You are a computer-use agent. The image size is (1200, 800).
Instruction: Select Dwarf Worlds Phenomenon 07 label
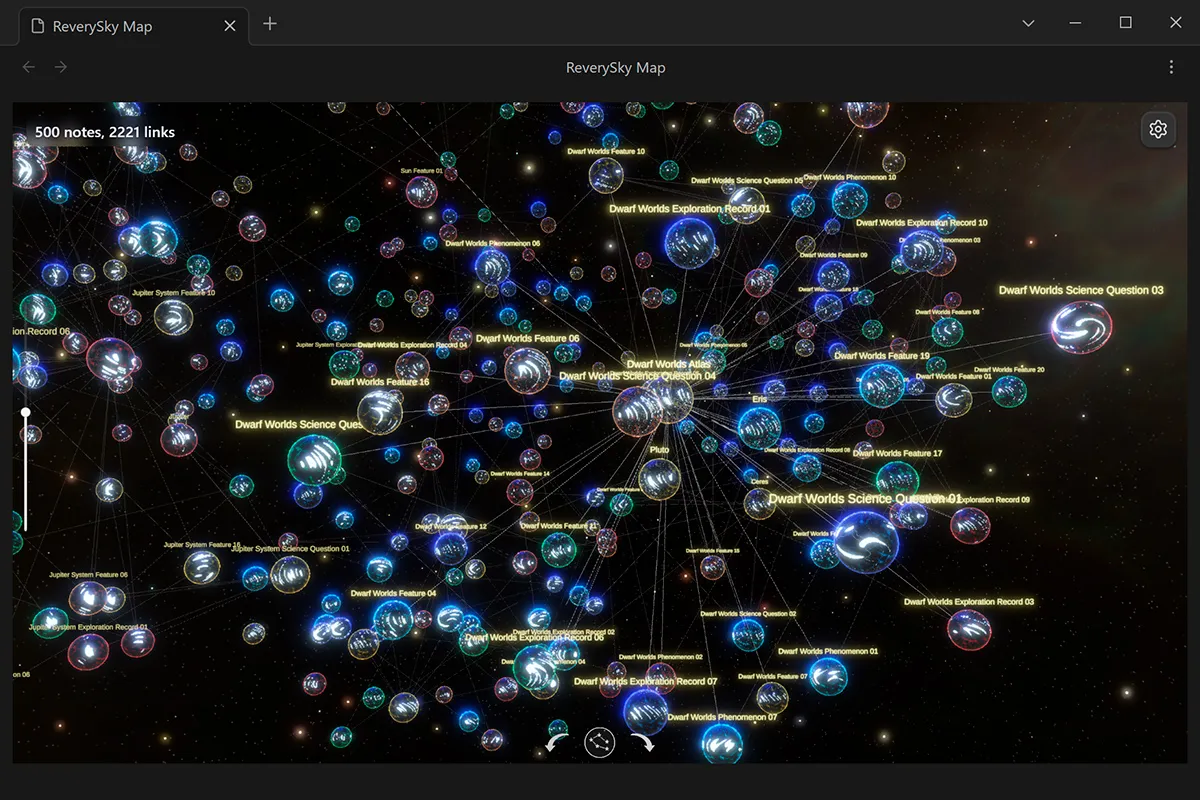tap(722, 717)
